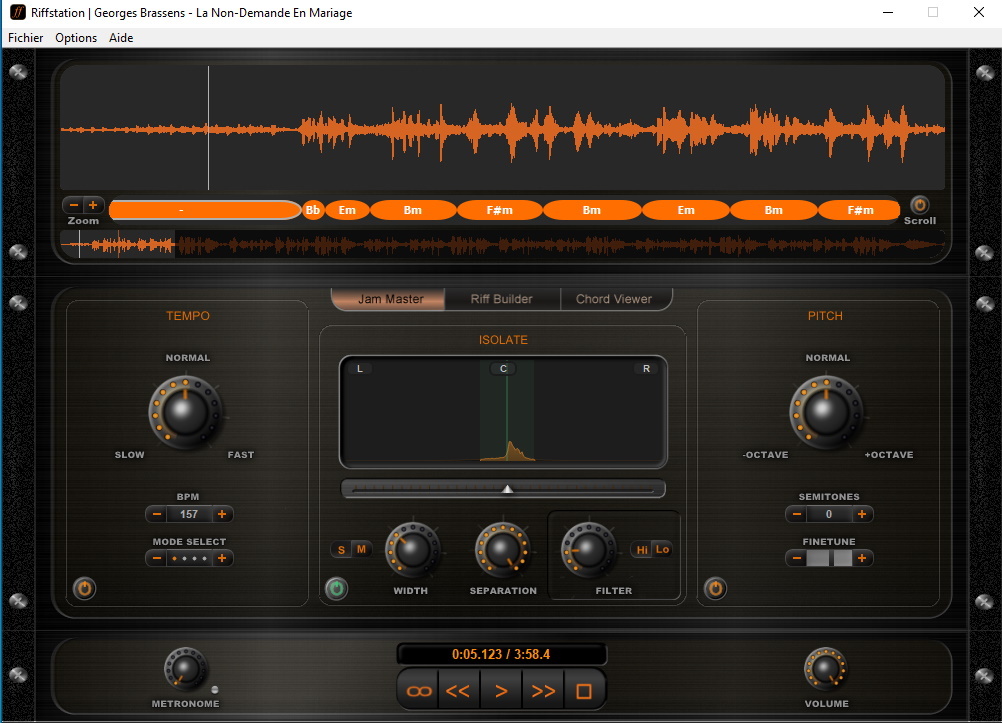
Task: Click the Finetune slider bar
Action: [829, 558]
